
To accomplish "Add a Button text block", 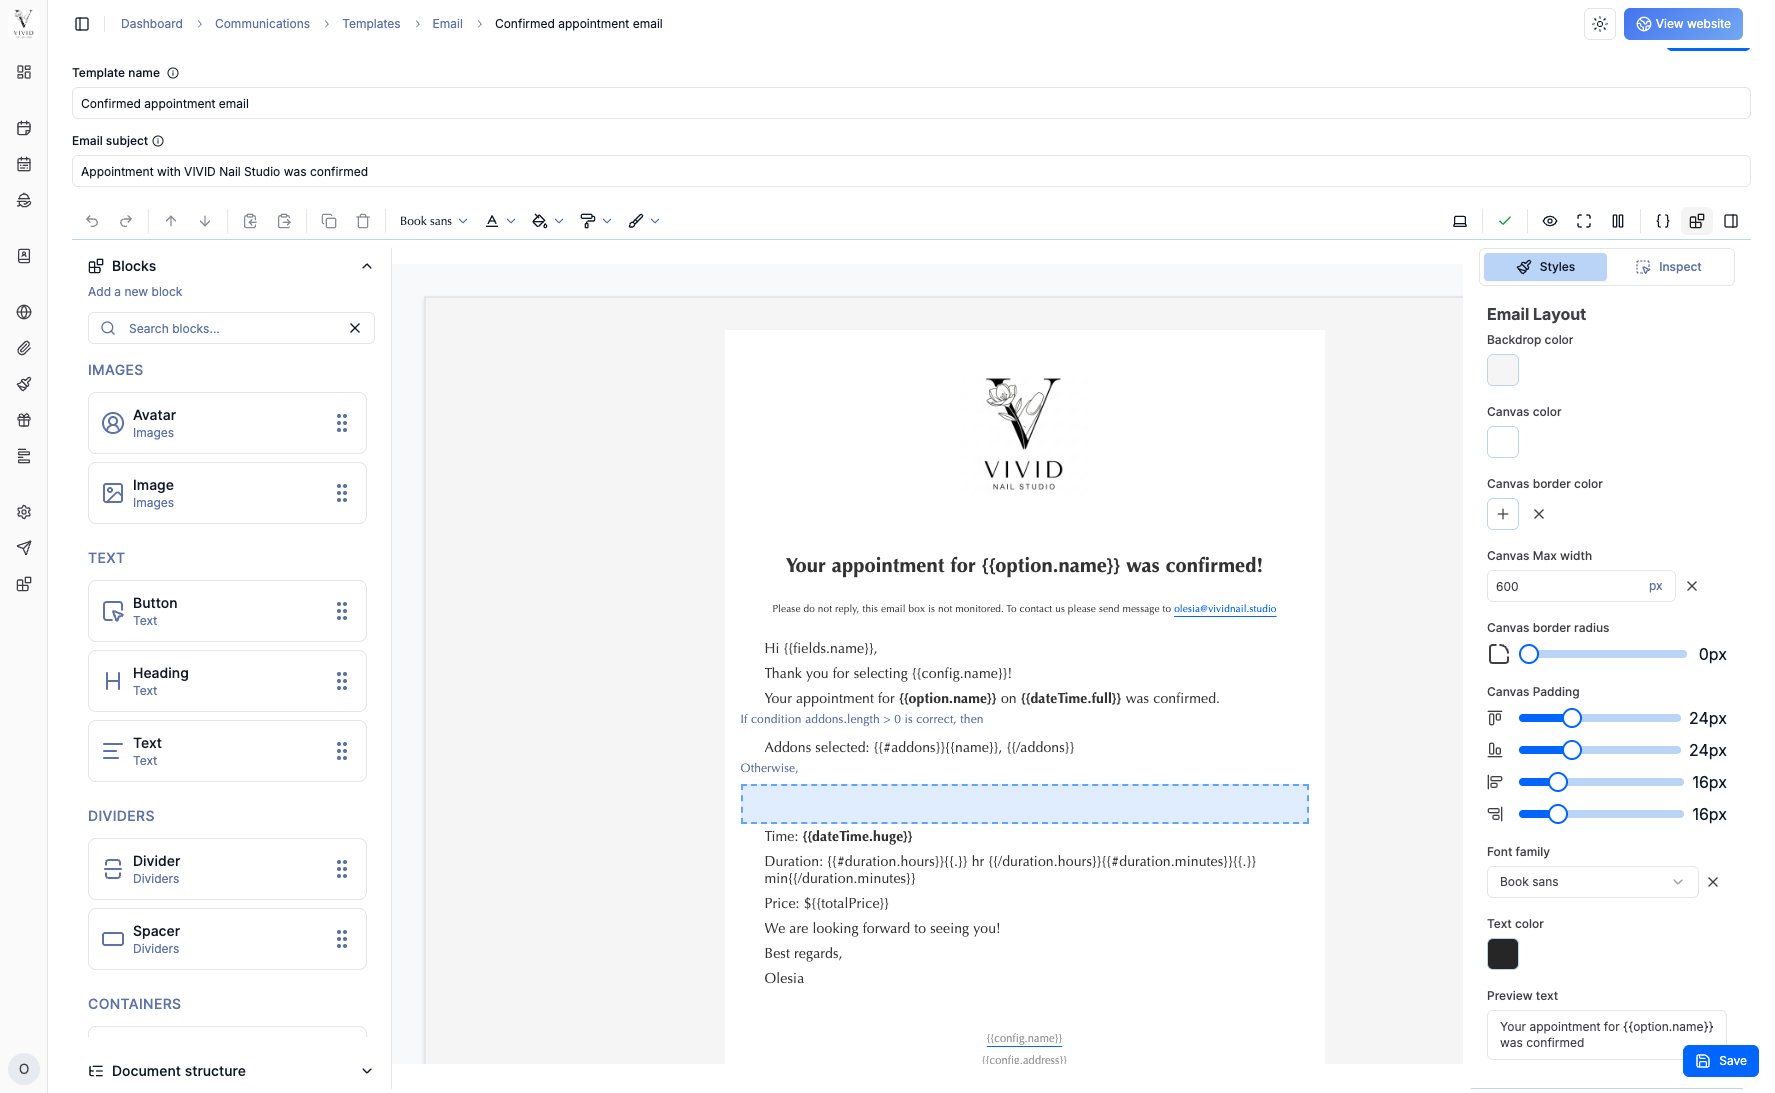I will (227, 611).
